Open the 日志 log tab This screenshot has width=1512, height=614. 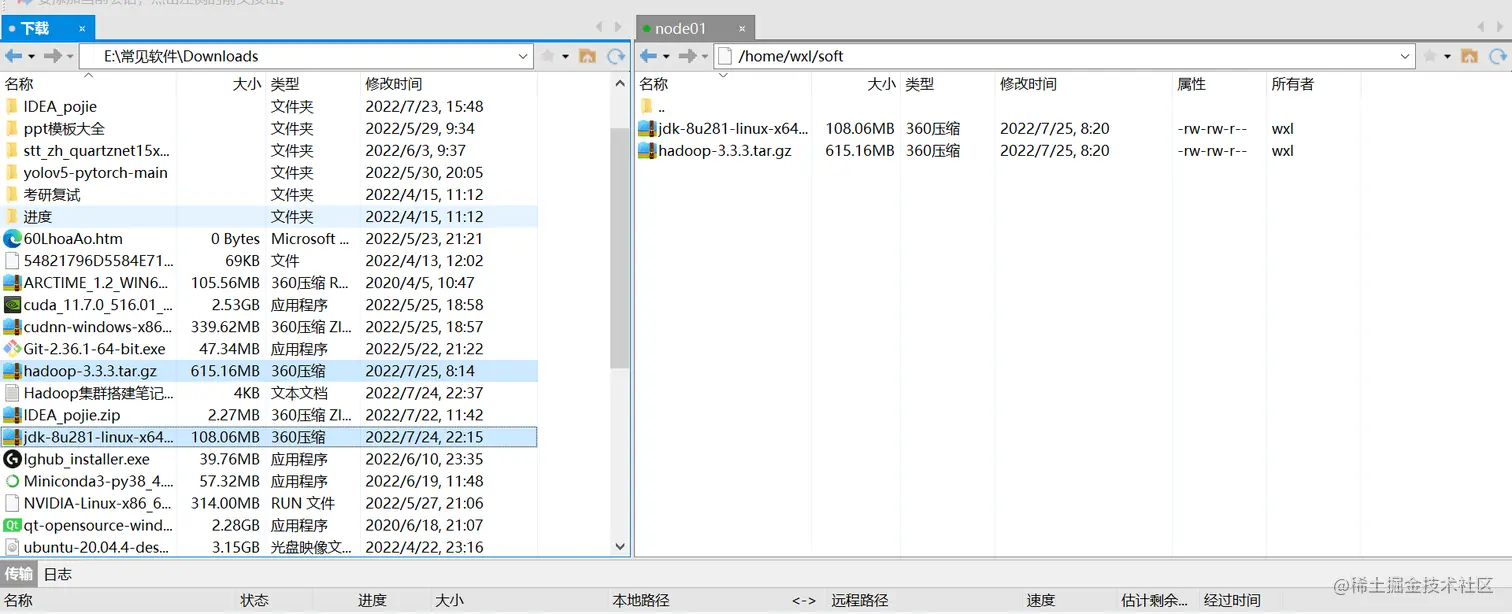pos(57,574)
